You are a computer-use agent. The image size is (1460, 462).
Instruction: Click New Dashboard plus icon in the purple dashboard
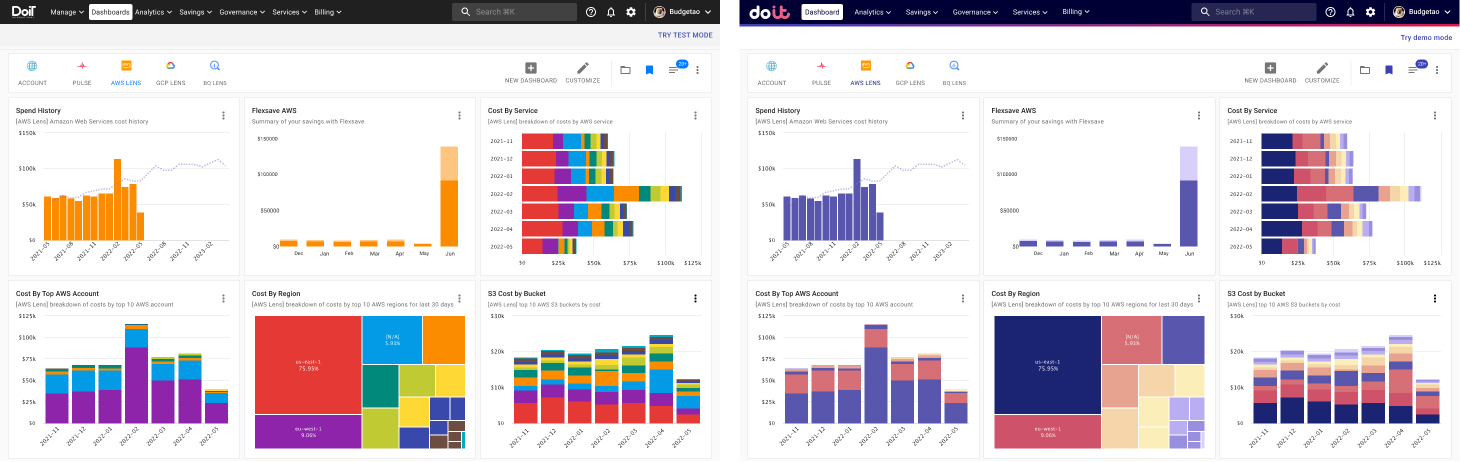click(1270, 67)
